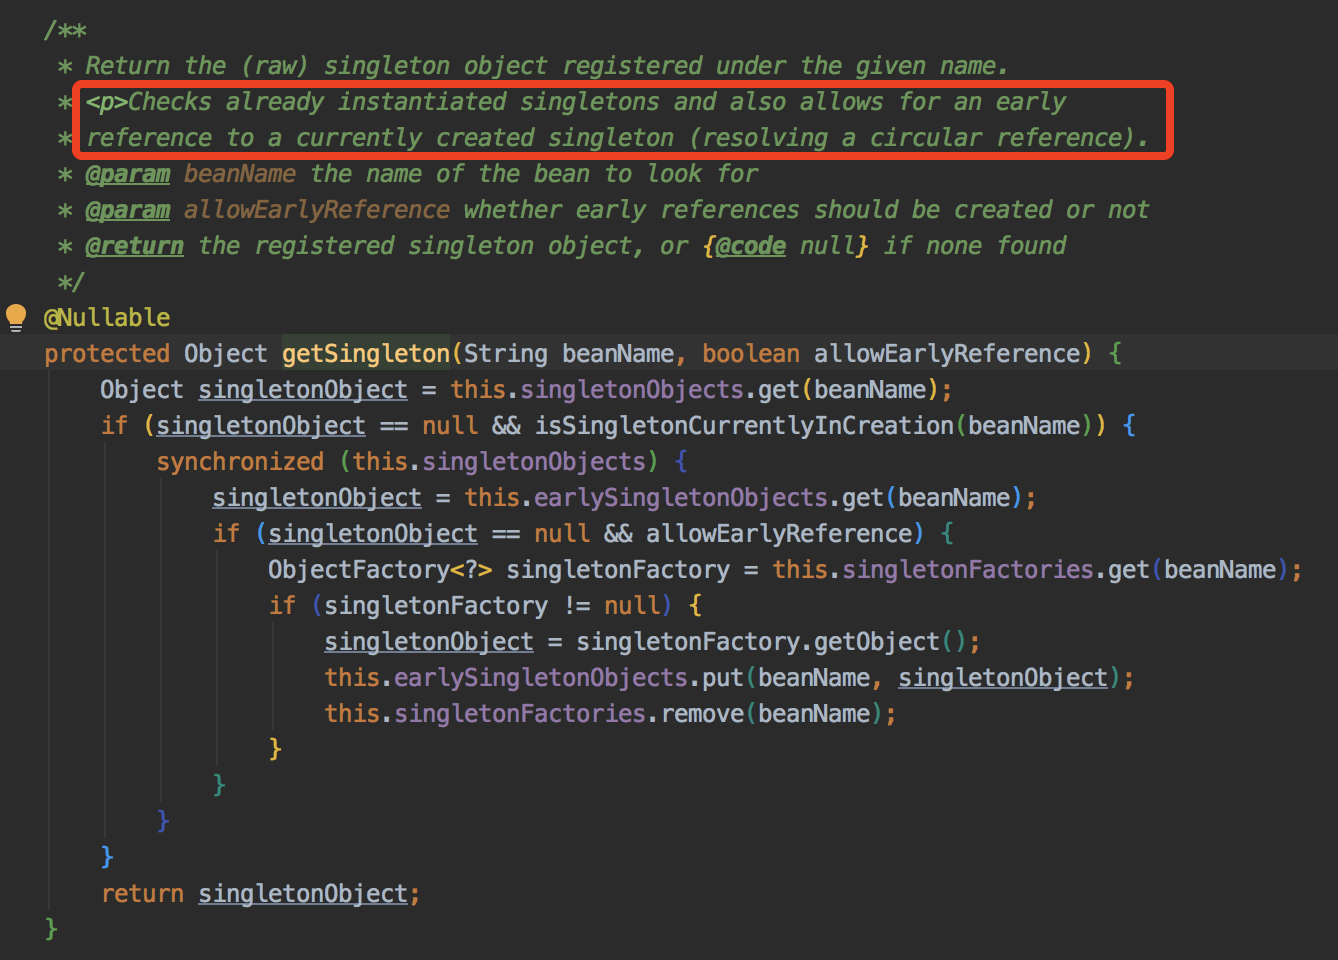
Task: Click the @param allowEarlyReference Javadoc tag
Action: [128, 210]
